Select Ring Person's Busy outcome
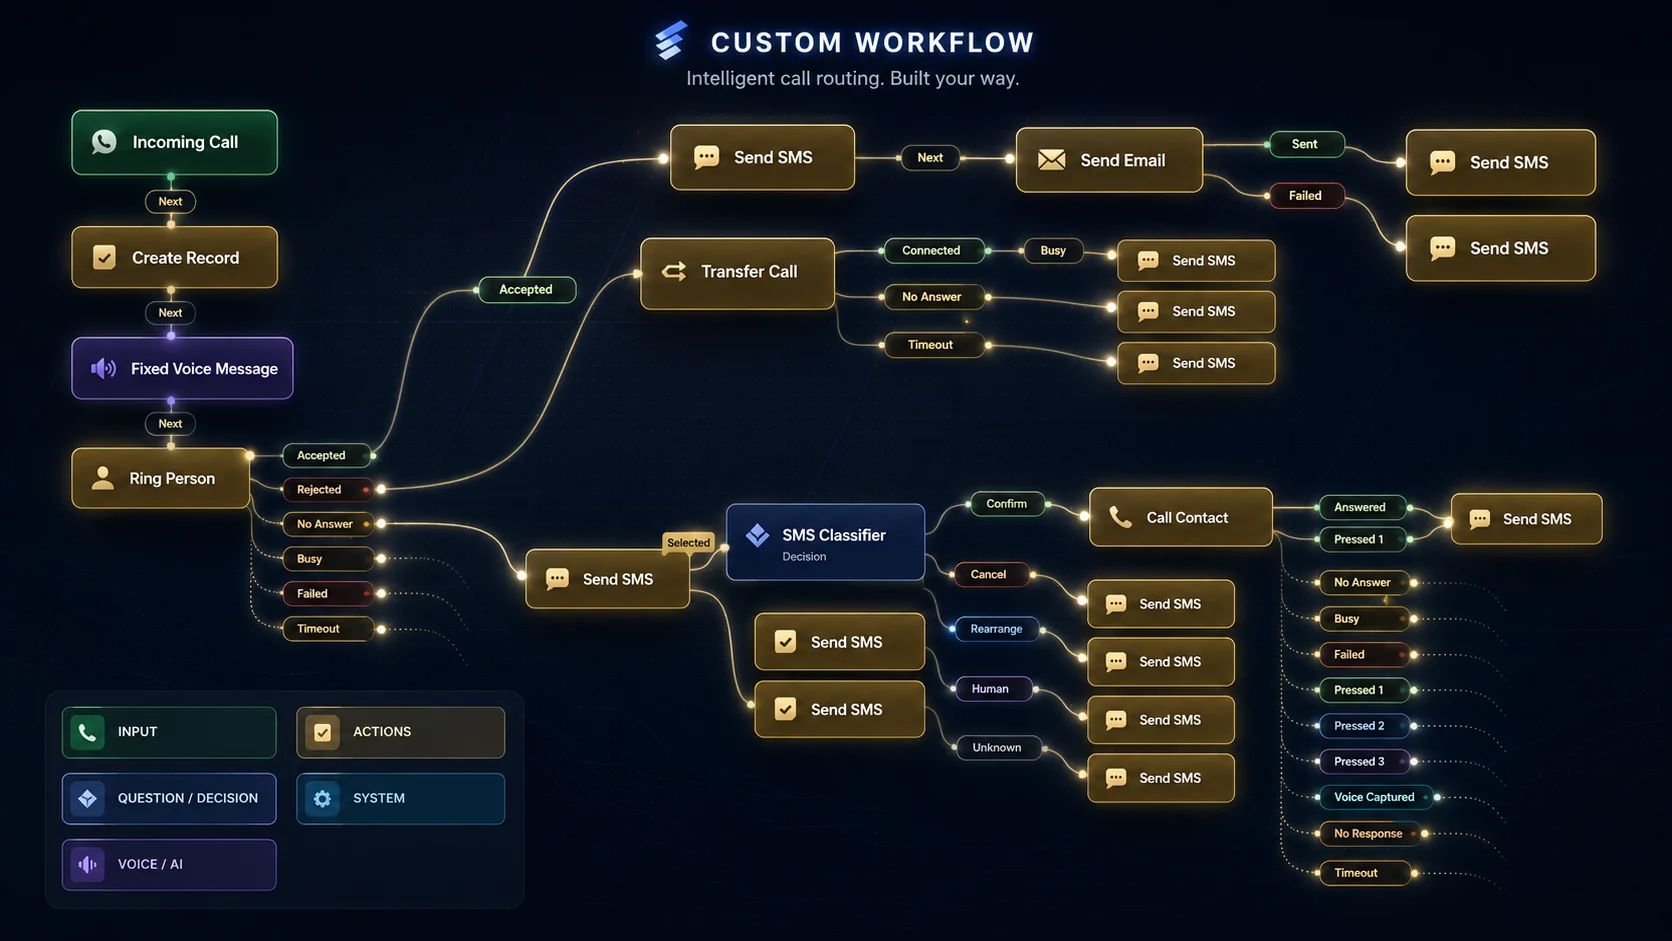 tap(328, 559)
